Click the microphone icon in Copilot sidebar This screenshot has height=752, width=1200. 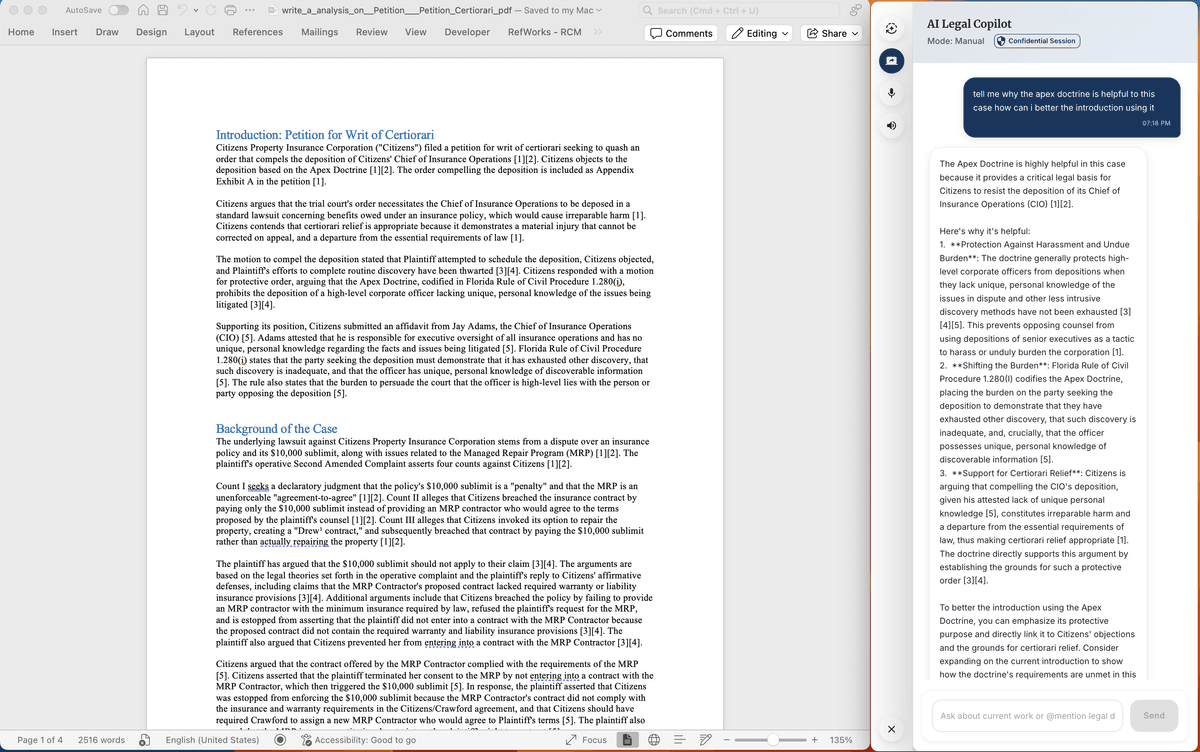(891, 94)
